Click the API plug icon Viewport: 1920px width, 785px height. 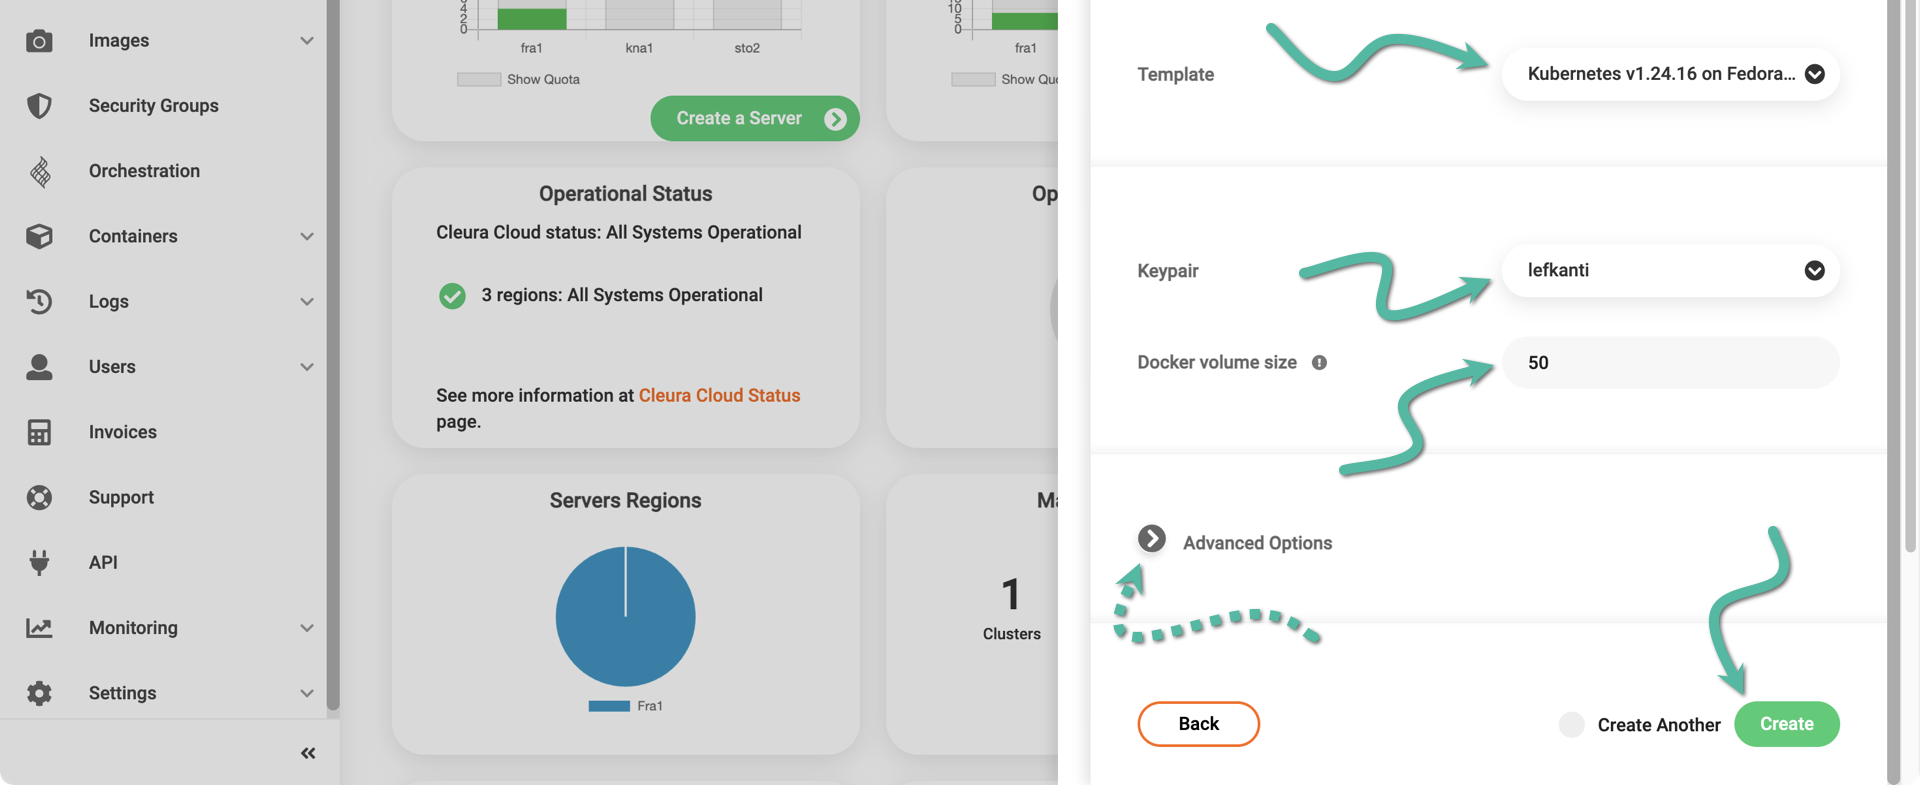pos(39,562)
